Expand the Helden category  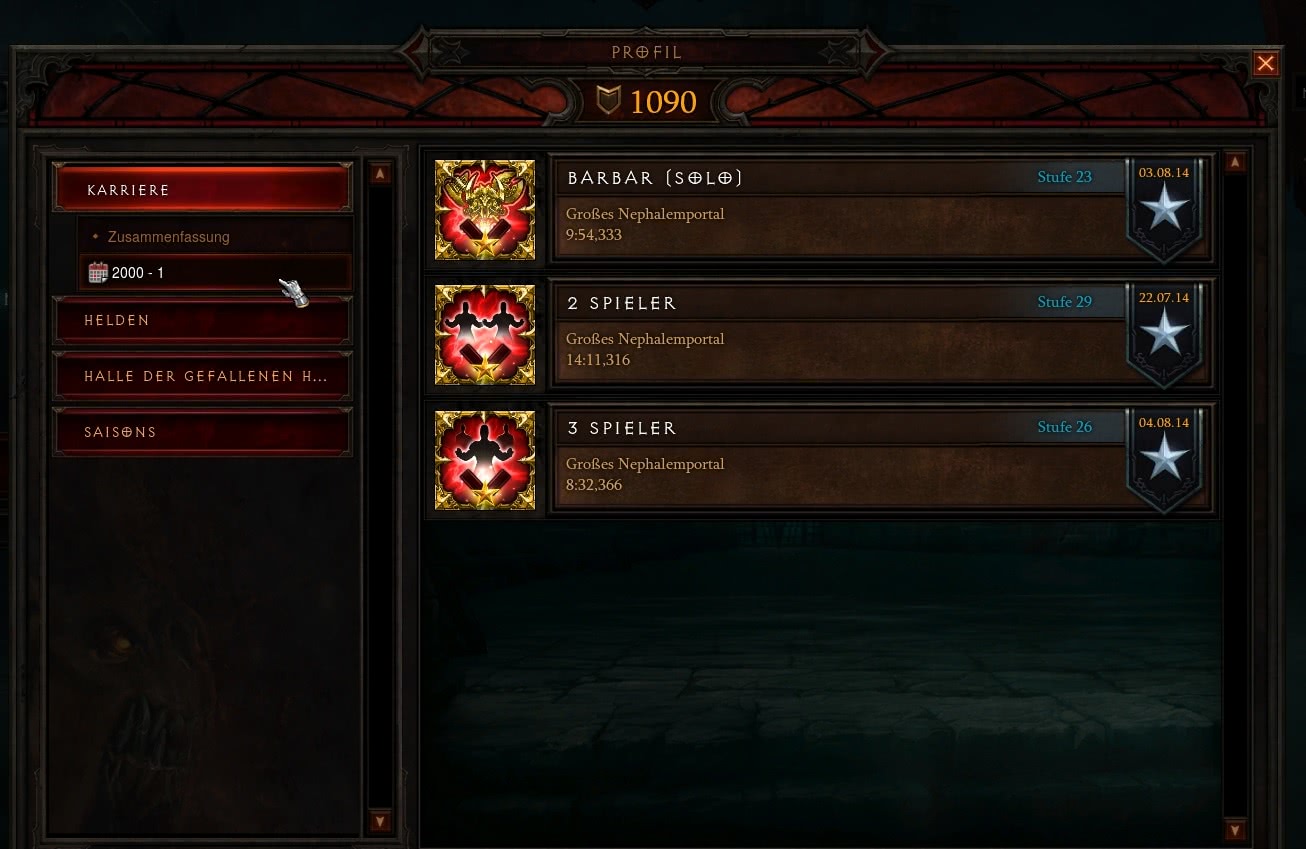203,320
